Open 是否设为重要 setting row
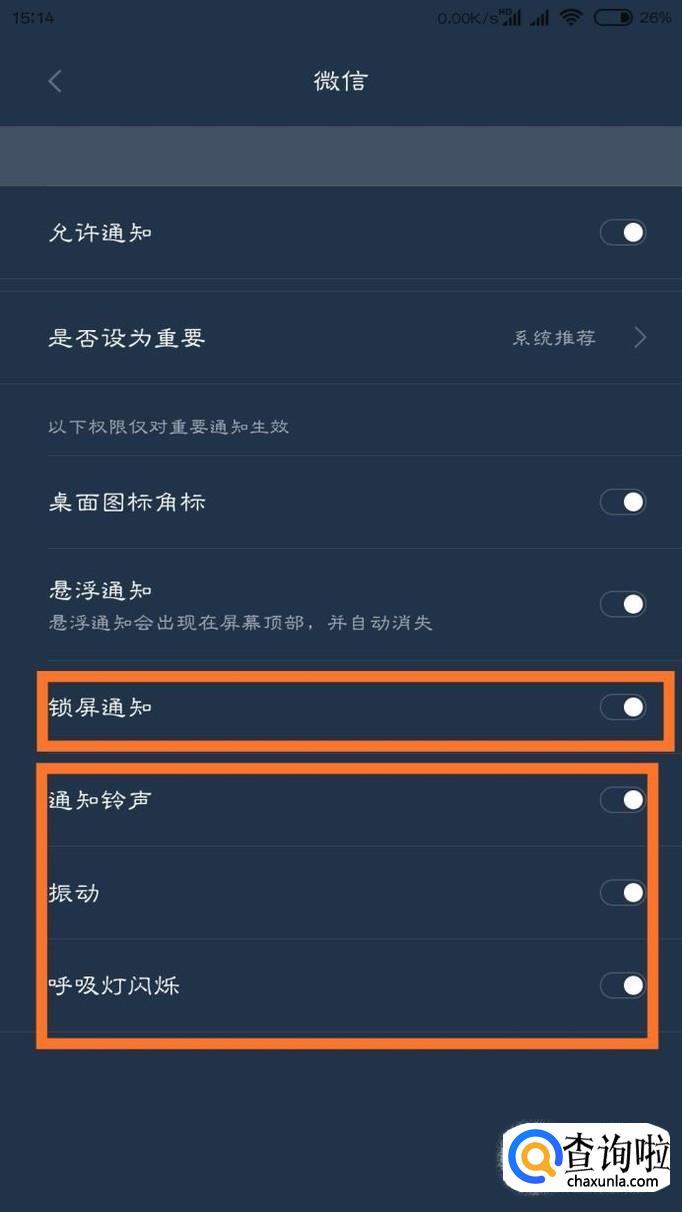Screen dimensions: 682x1212 (341, 338)
